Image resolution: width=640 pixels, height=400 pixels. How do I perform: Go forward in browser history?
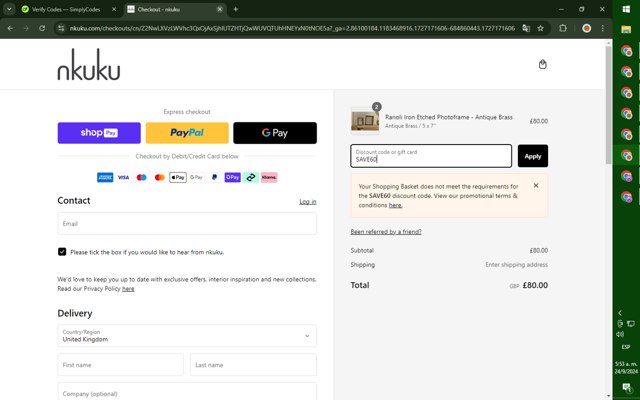[26, 28]
